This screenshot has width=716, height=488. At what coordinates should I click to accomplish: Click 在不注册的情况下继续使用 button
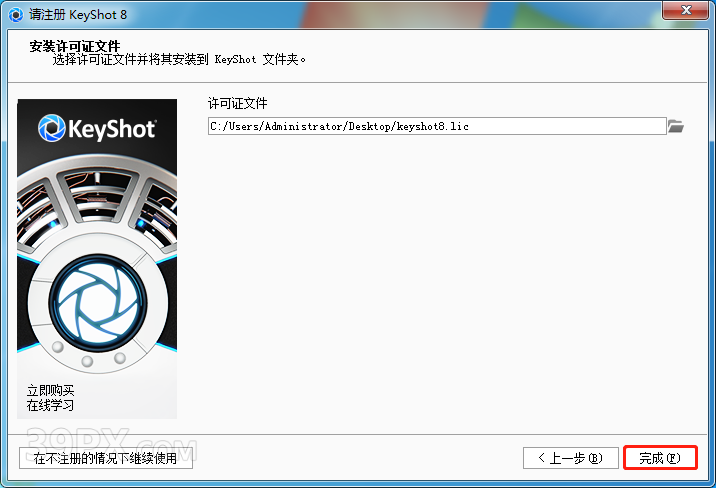[105, 458]
